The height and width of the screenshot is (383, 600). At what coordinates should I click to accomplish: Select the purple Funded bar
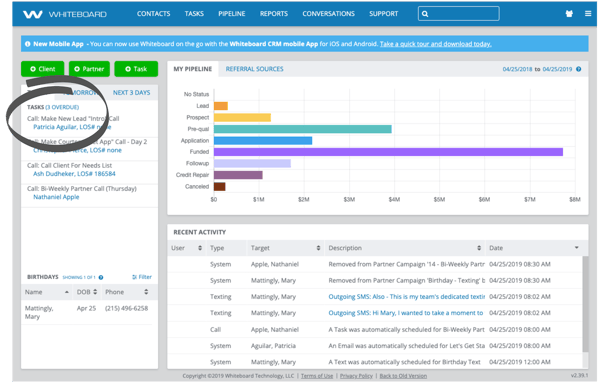tap(388, 152)
